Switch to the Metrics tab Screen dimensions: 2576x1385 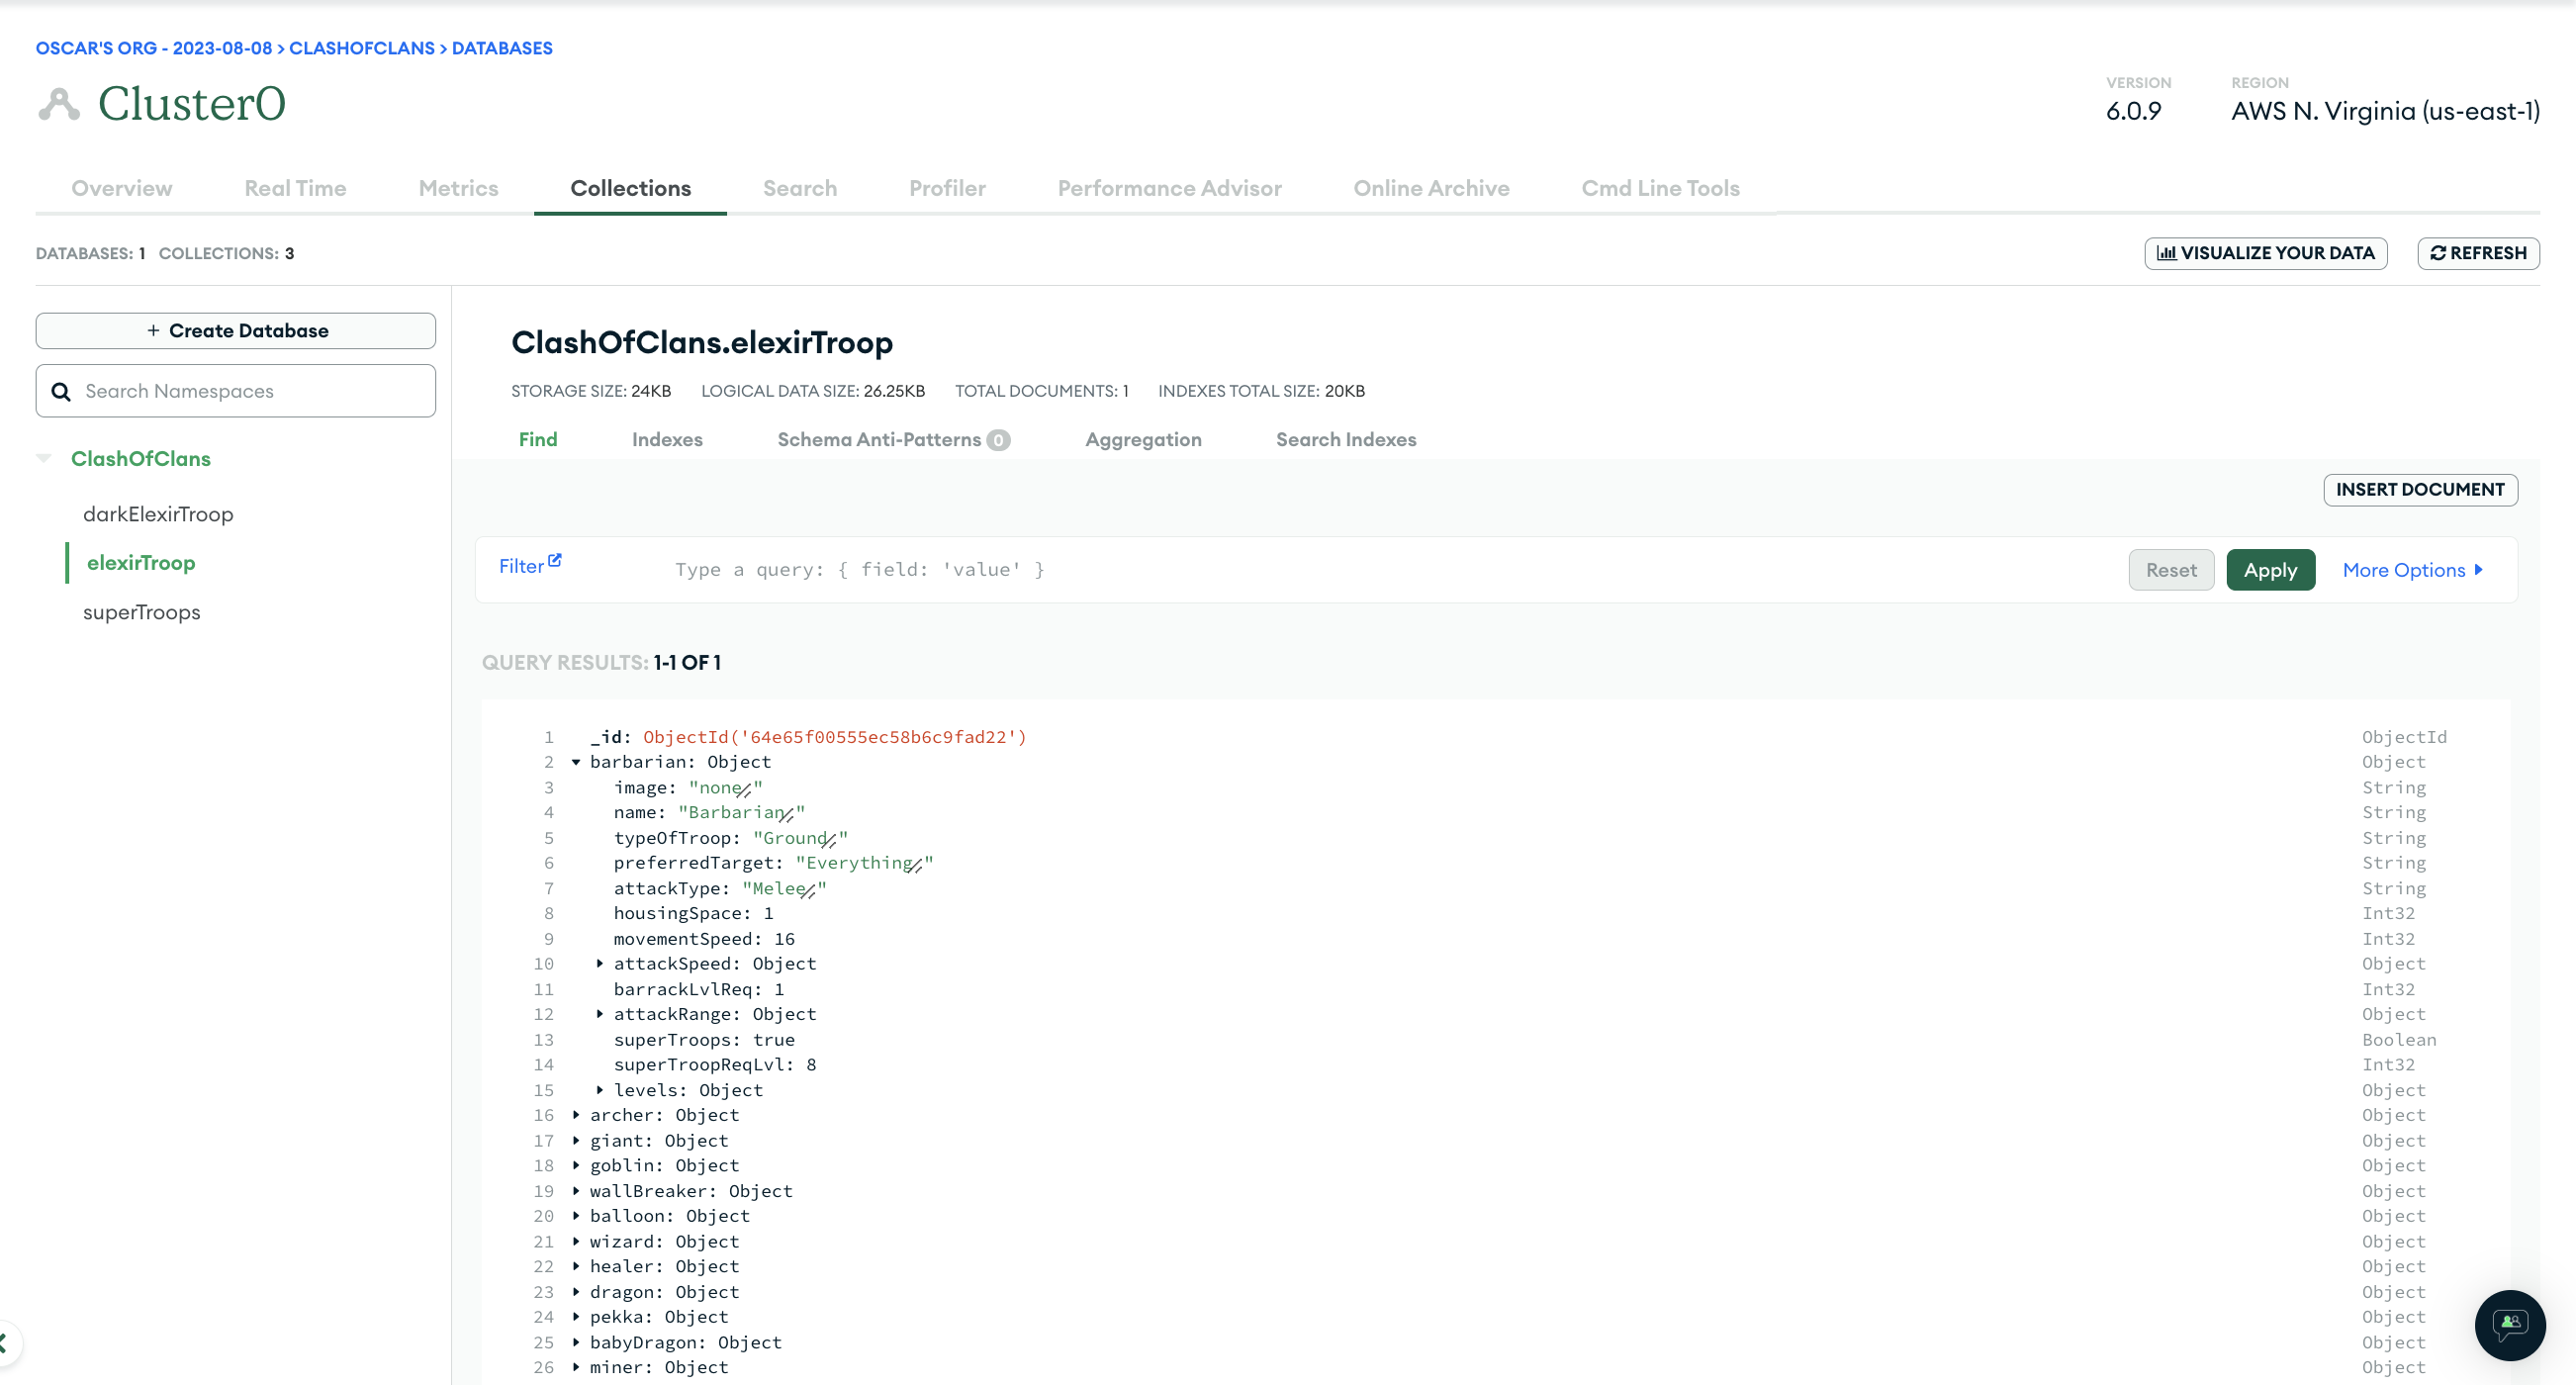[458, 188]
